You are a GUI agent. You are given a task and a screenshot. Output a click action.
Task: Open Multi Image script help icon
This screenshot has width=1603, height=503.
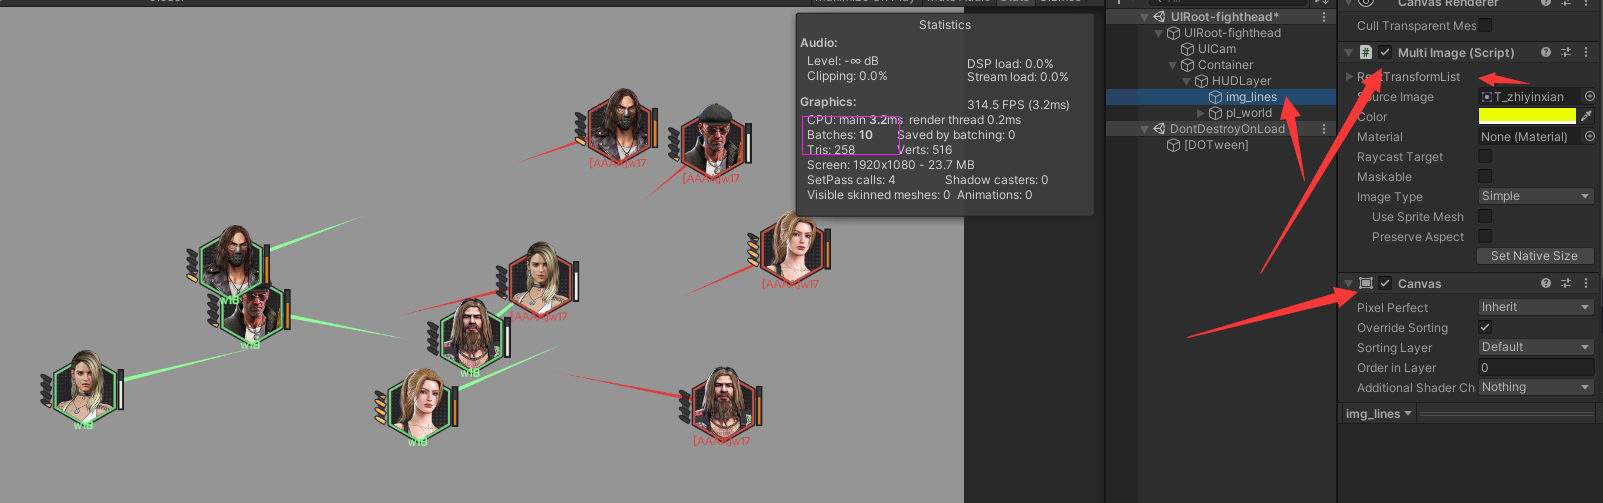pos(1546,52)
